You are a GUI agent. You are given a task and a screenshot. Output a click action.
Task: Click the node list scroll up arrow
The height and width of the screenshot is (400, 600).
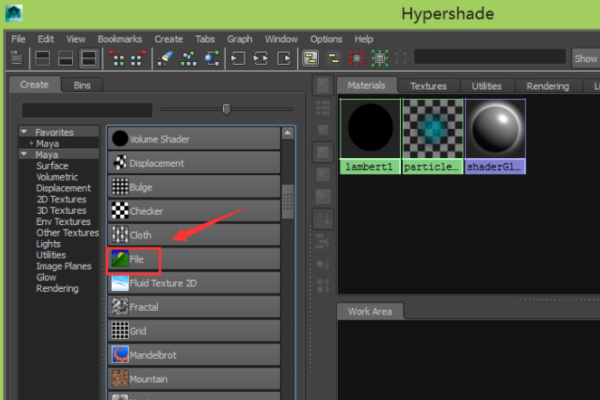[x=287, y=133]
